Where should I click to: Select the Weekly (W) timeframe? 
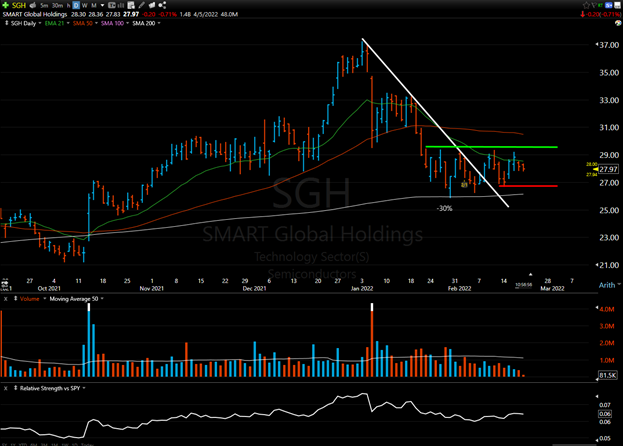pos(85,5)
